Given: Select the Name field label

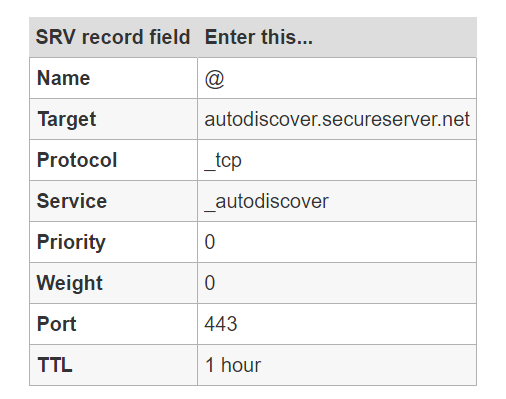Looking at the screenshot, I should (x=63, y=78).
